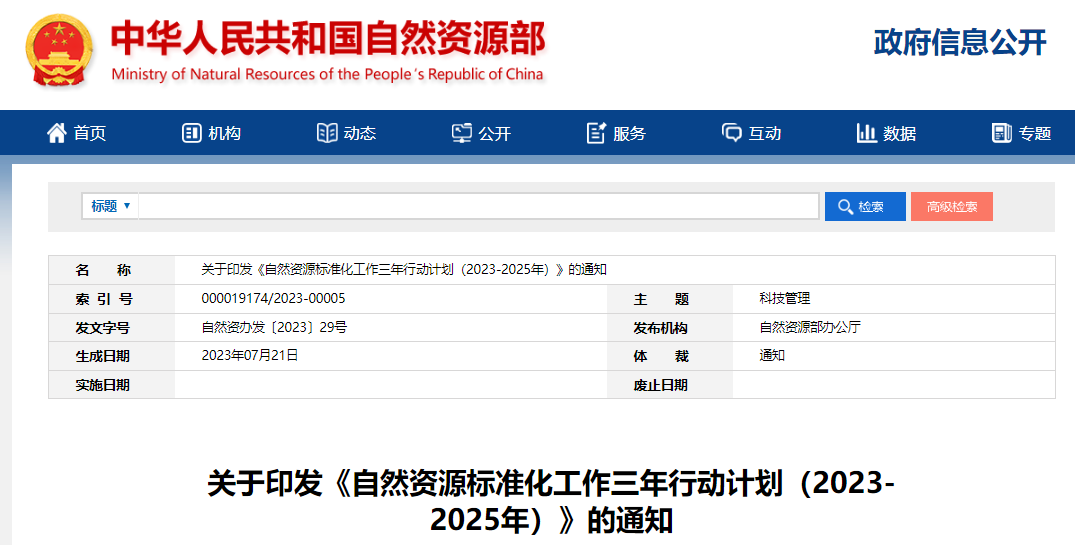This screenshot has width=1075, height=545.
Task: Open the 机构 navigation item
Action: [x=211, y=133]
